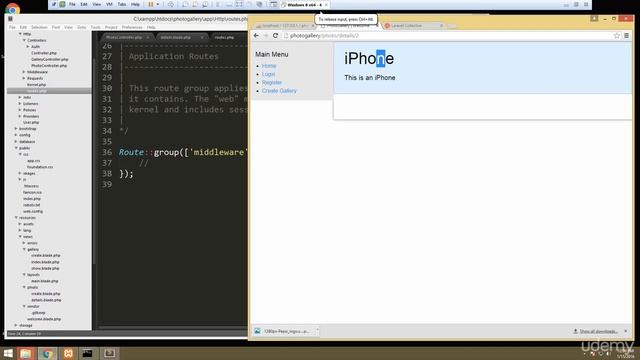The image size is (640, 360).
Task: Expand the Providers folder
Action: click(x=20, y=116)
